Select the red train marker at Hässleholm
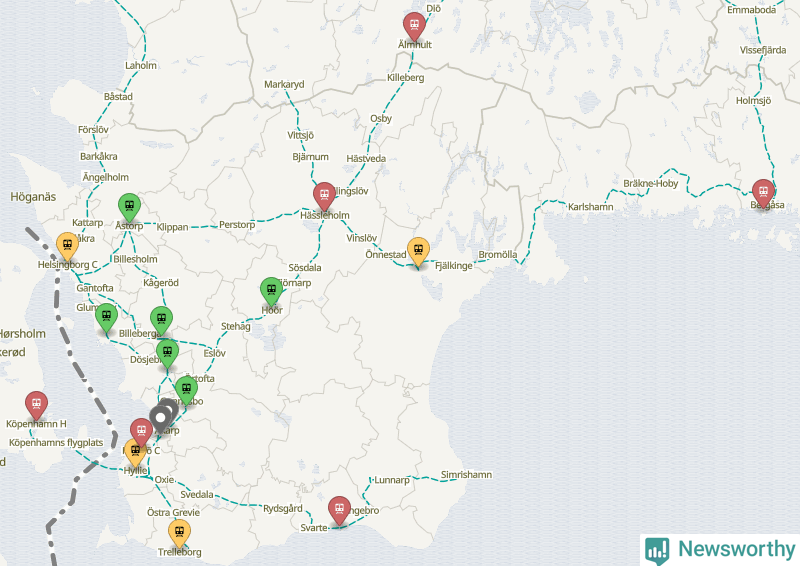 point(324,196)
